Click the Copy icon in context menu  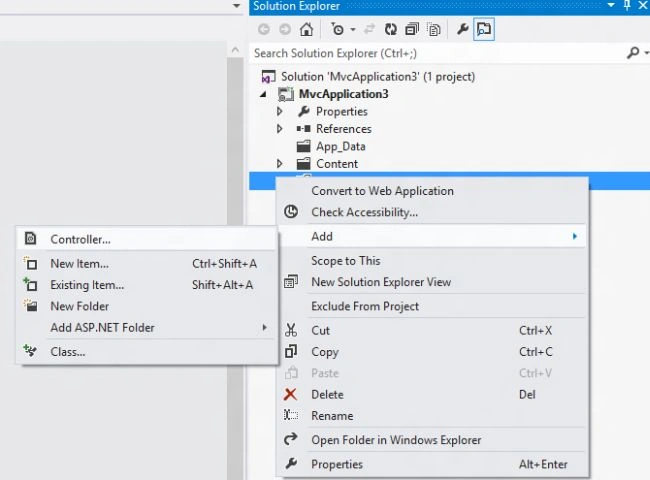point(291,351)
